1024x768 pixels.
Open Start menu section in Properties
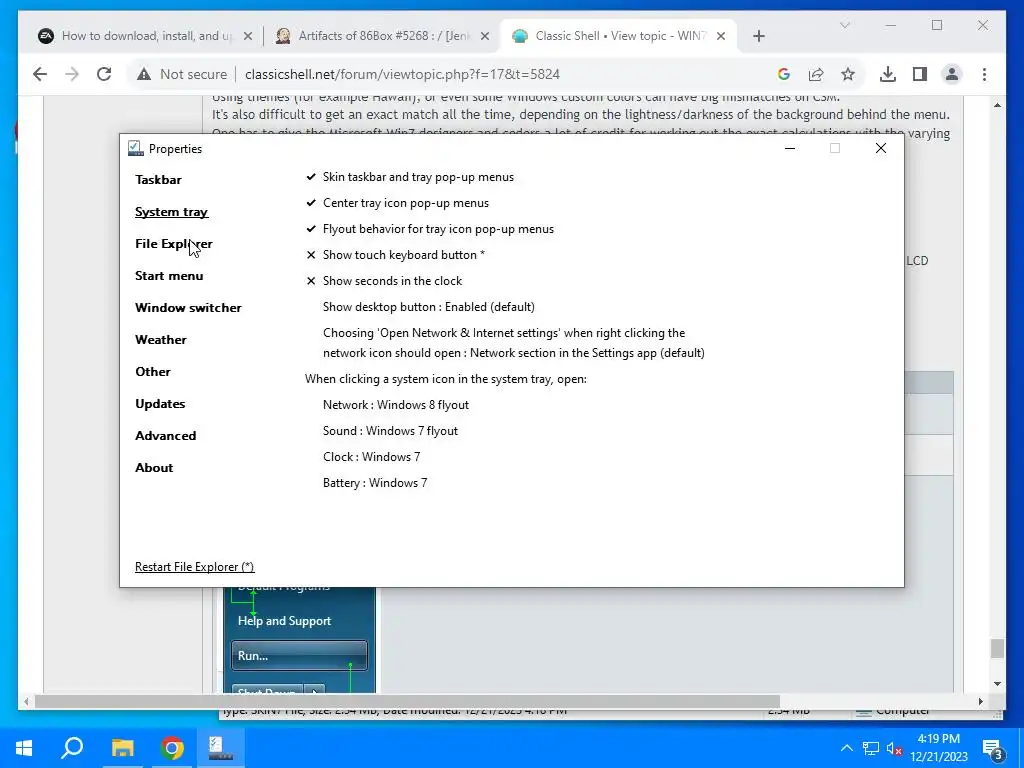coord(169,276)
